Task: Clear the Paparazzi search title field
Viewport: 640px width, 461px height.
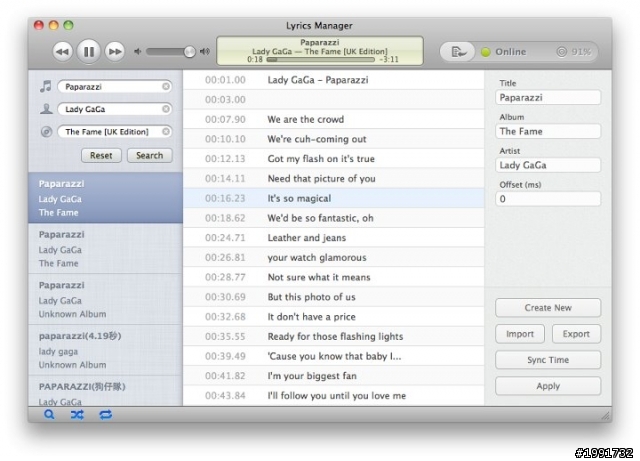Action: 166,87
